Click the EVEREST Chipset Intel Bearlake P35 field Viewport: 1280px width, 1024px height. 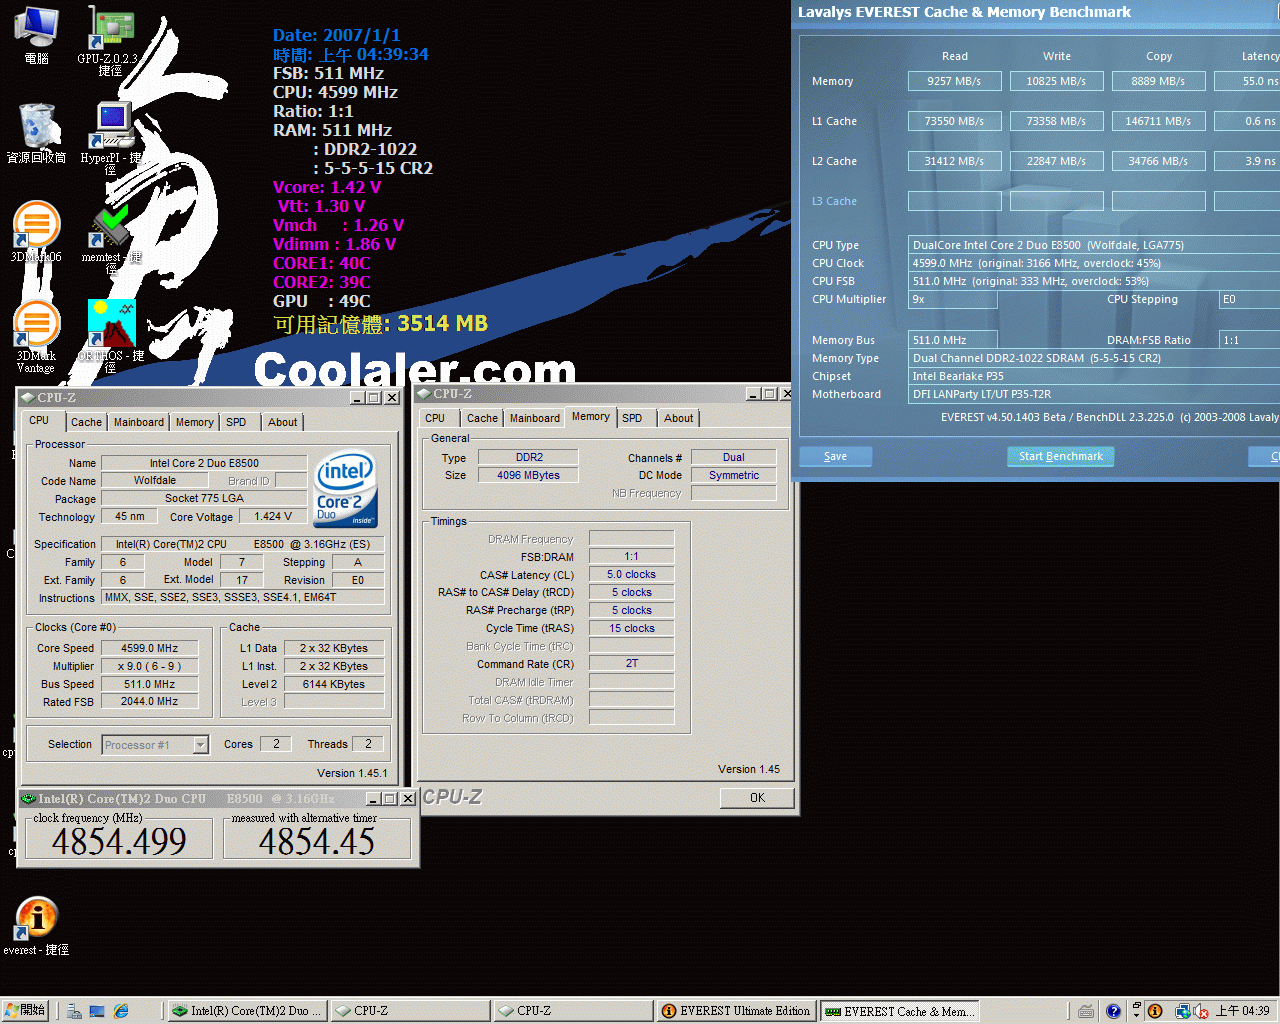point(1094,376)
